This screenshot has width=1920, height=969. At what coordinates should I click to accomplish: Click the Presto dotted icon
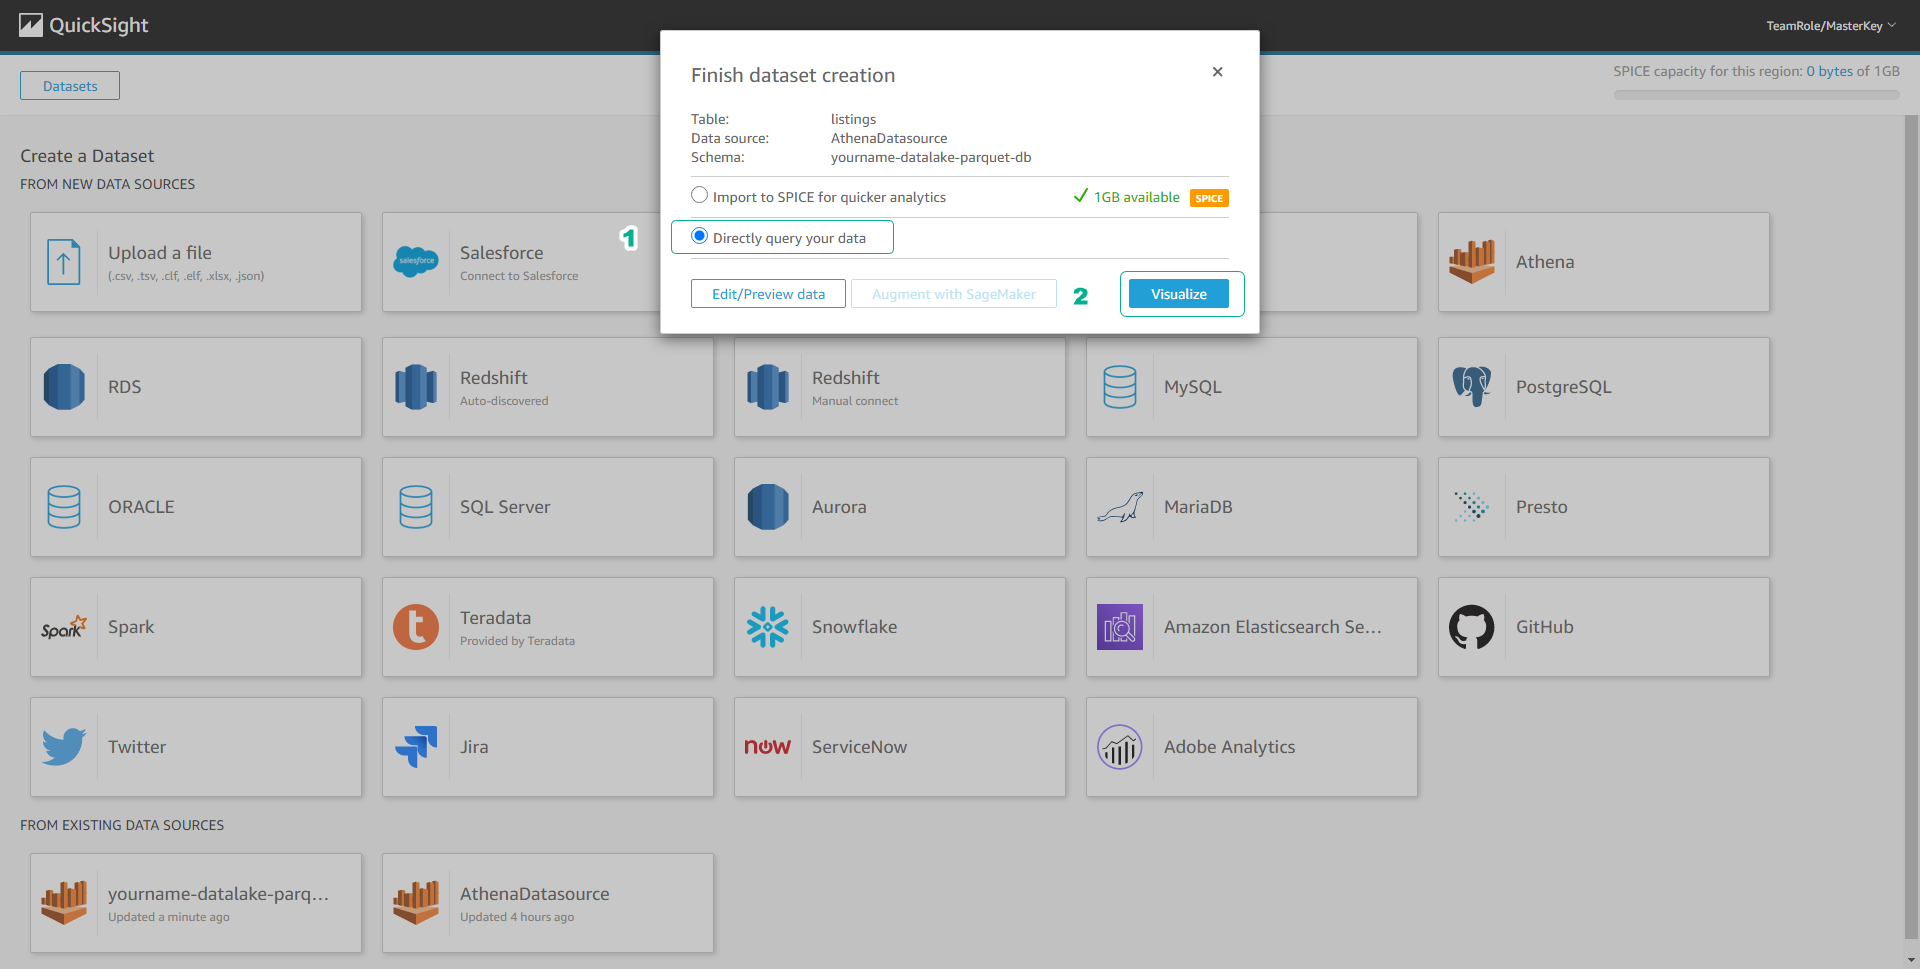coord(1472,507)
